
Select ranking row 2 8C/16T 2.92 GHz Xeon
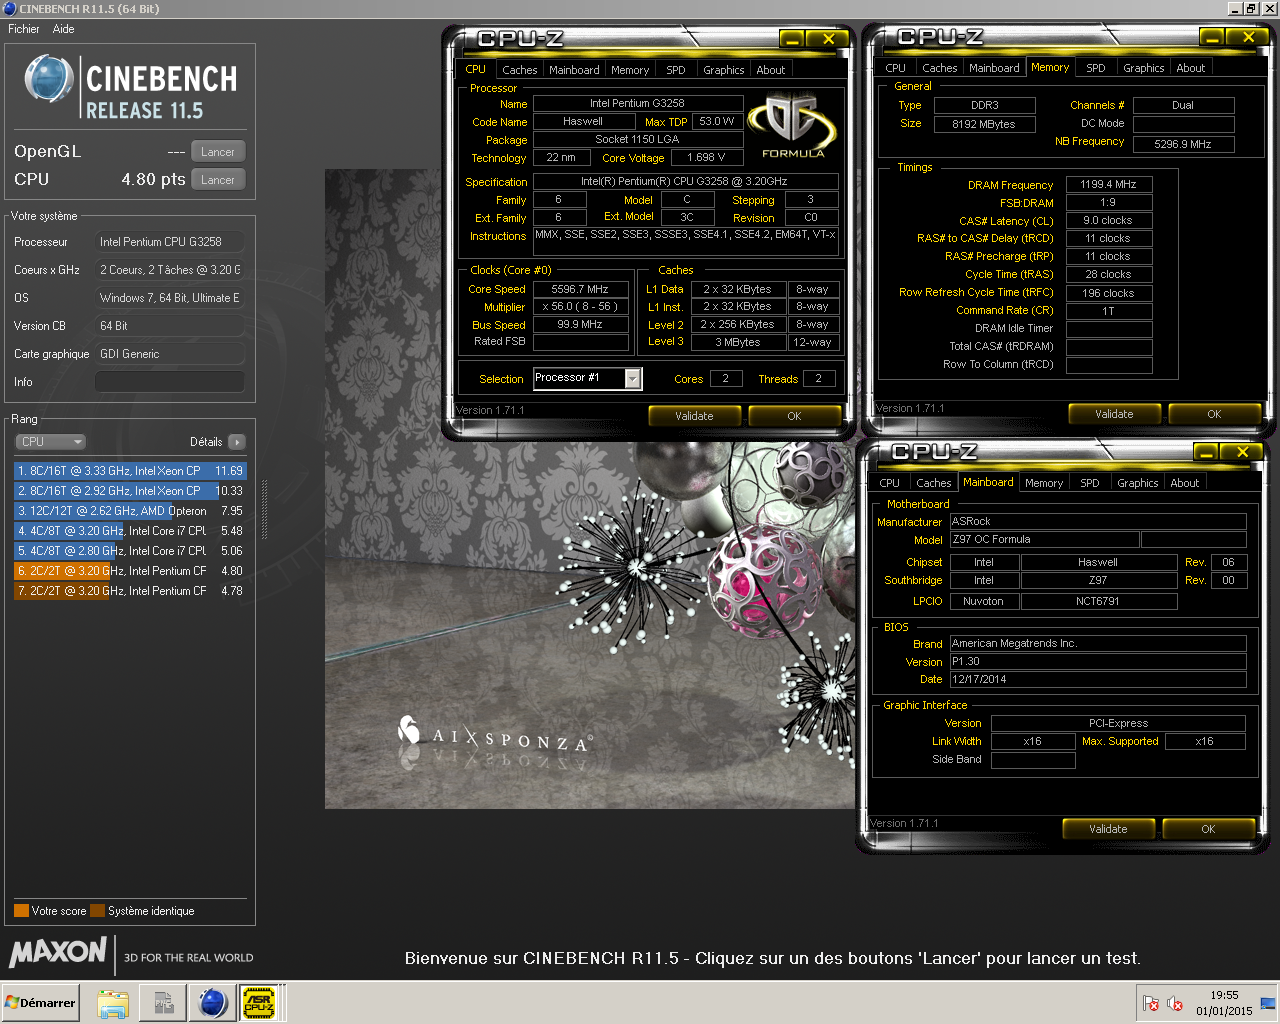(130, 491)
